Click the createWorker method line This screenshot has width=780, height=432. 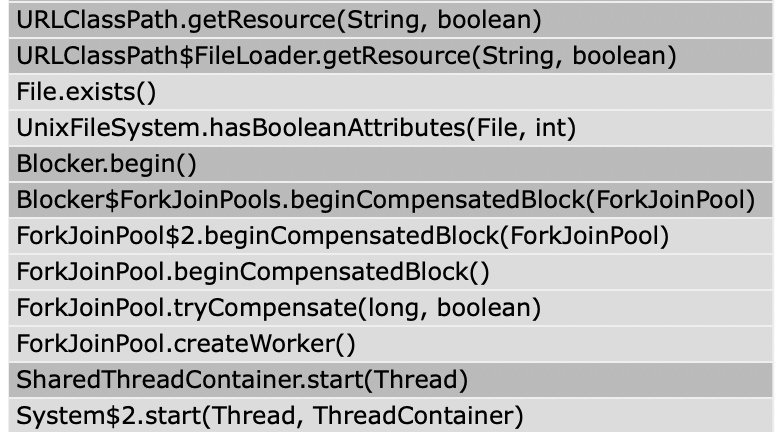point(390,344)
